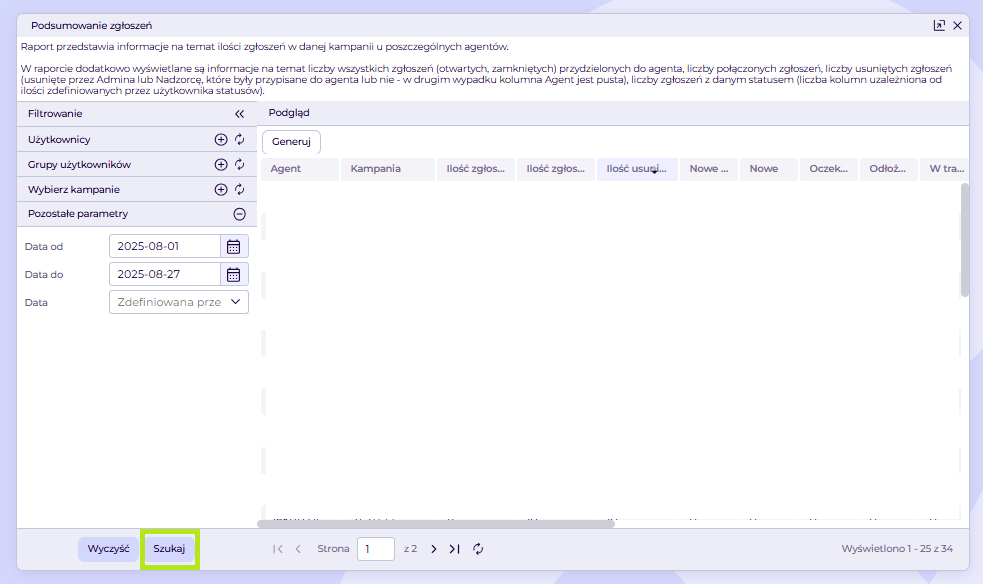
Task: Click the horizontal scrollbar under the grid
Action: pos(436,524)
